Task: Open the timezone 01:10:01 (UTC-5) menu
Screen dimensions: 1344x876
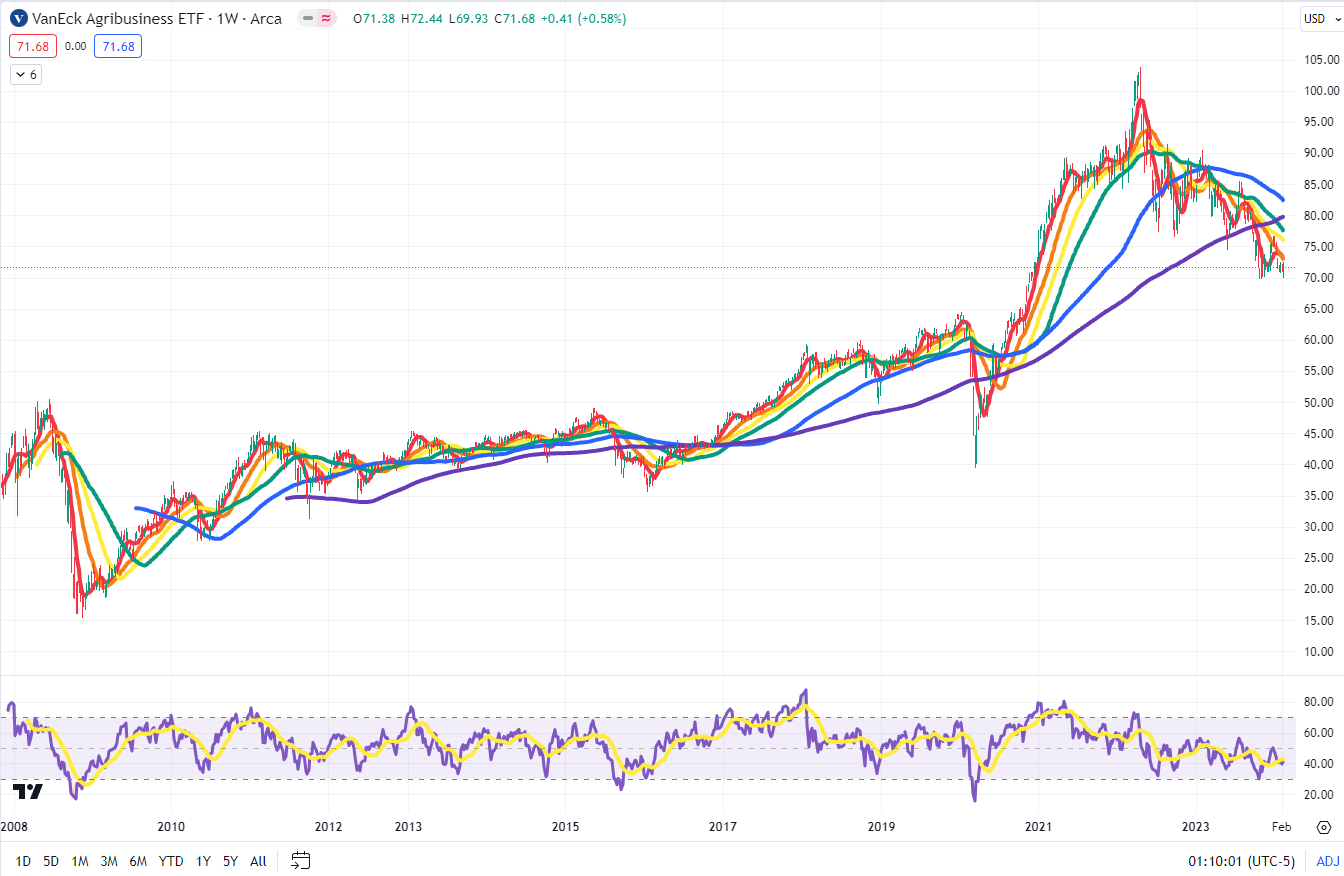Action: coord(1240,861)
